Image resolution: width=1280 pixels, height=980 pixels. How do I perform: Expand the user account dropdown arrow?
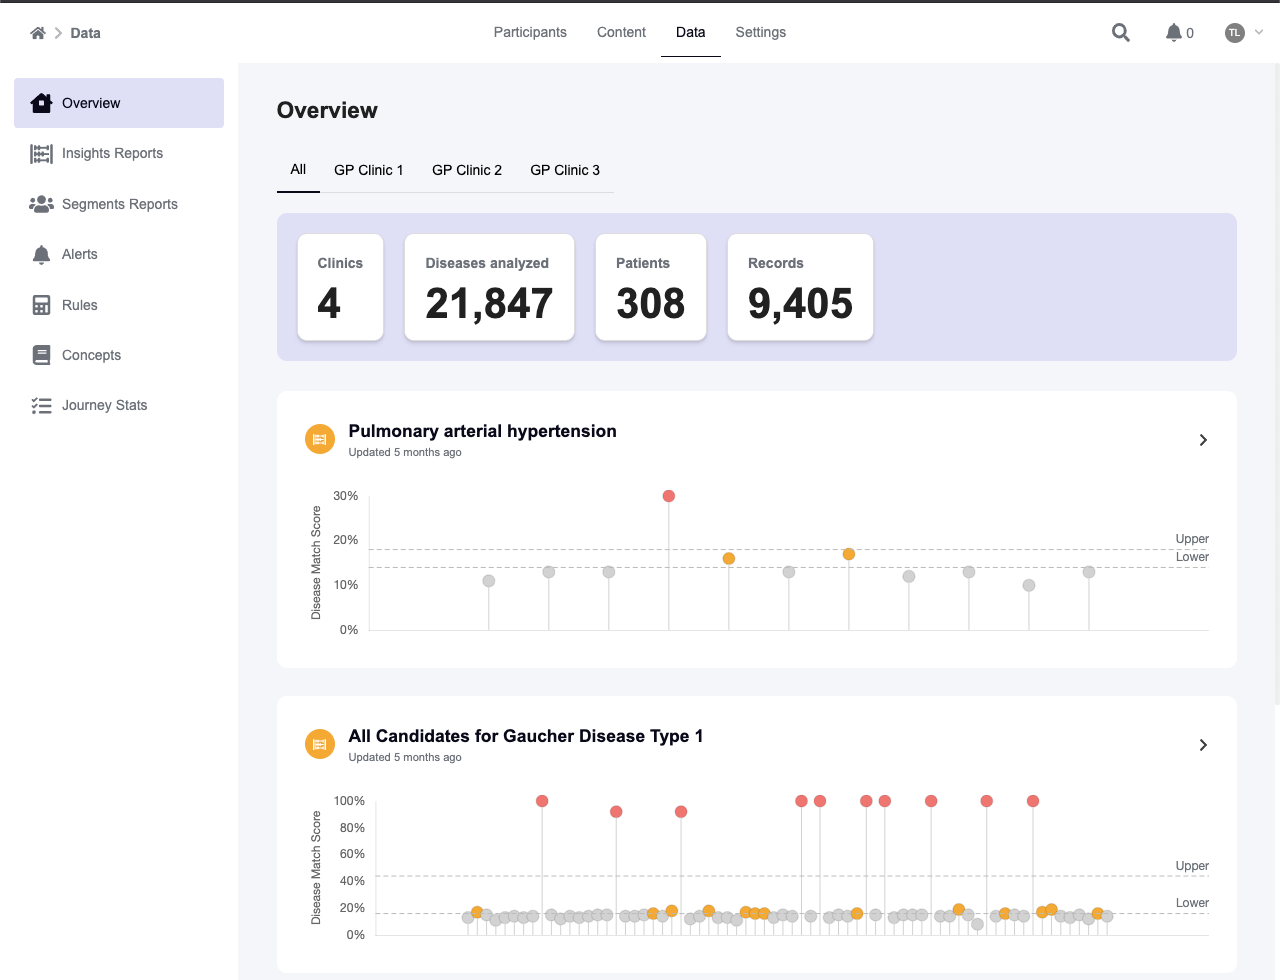1259,32
